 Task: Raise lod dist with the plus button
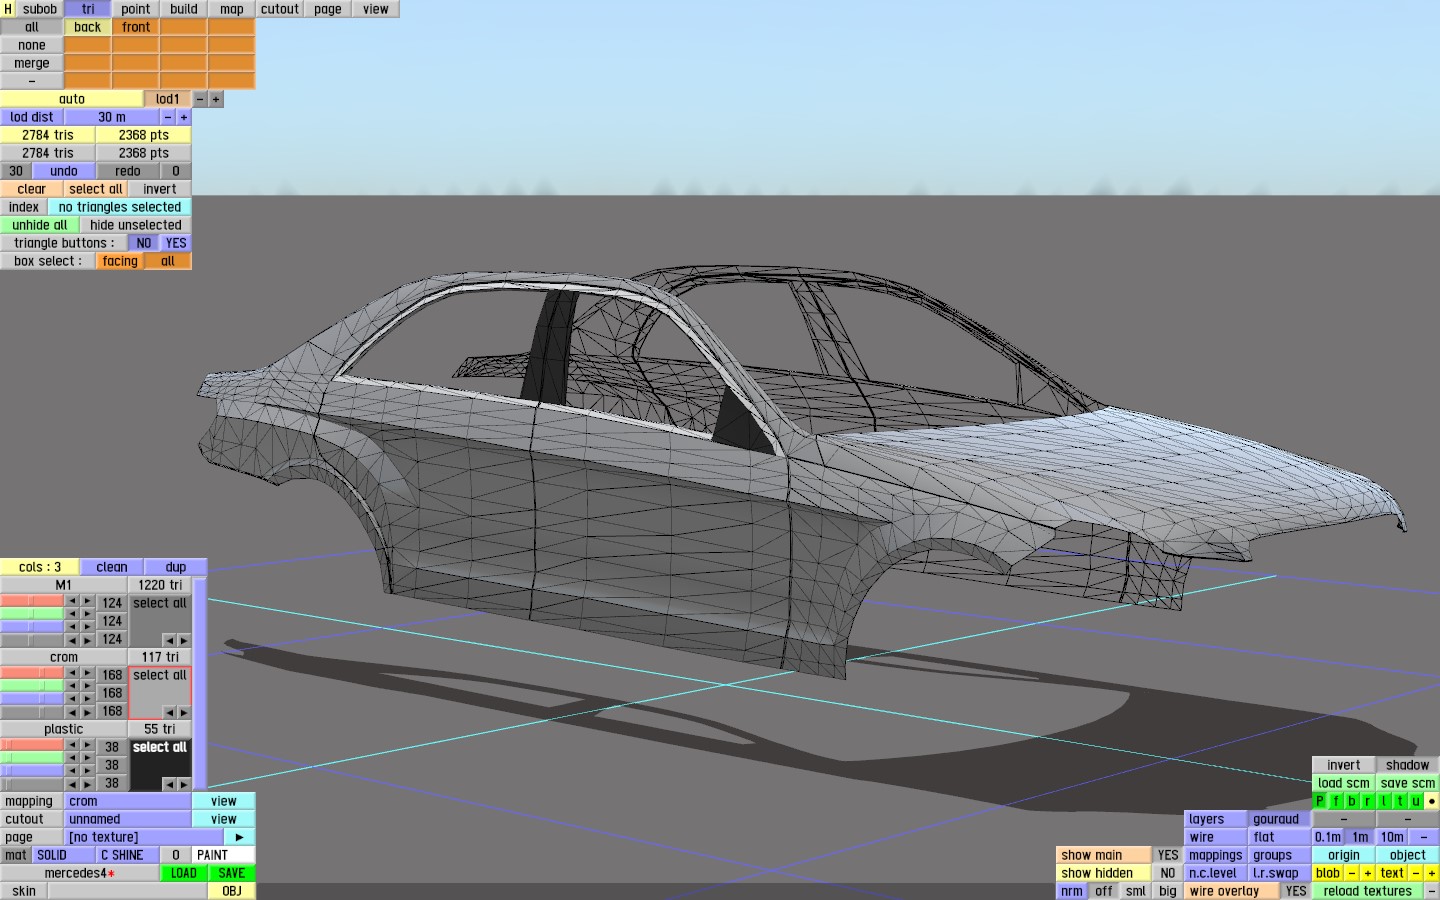[x=184, y=117]
